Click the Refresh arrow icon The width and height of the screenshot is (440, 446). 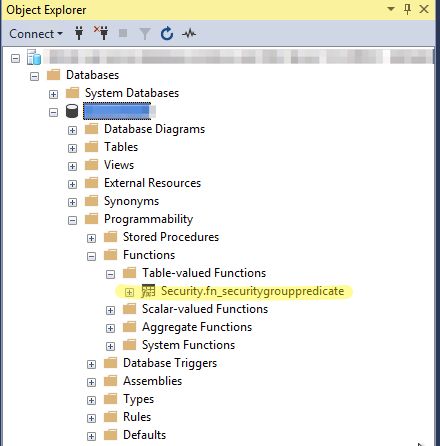pos(167,34)
